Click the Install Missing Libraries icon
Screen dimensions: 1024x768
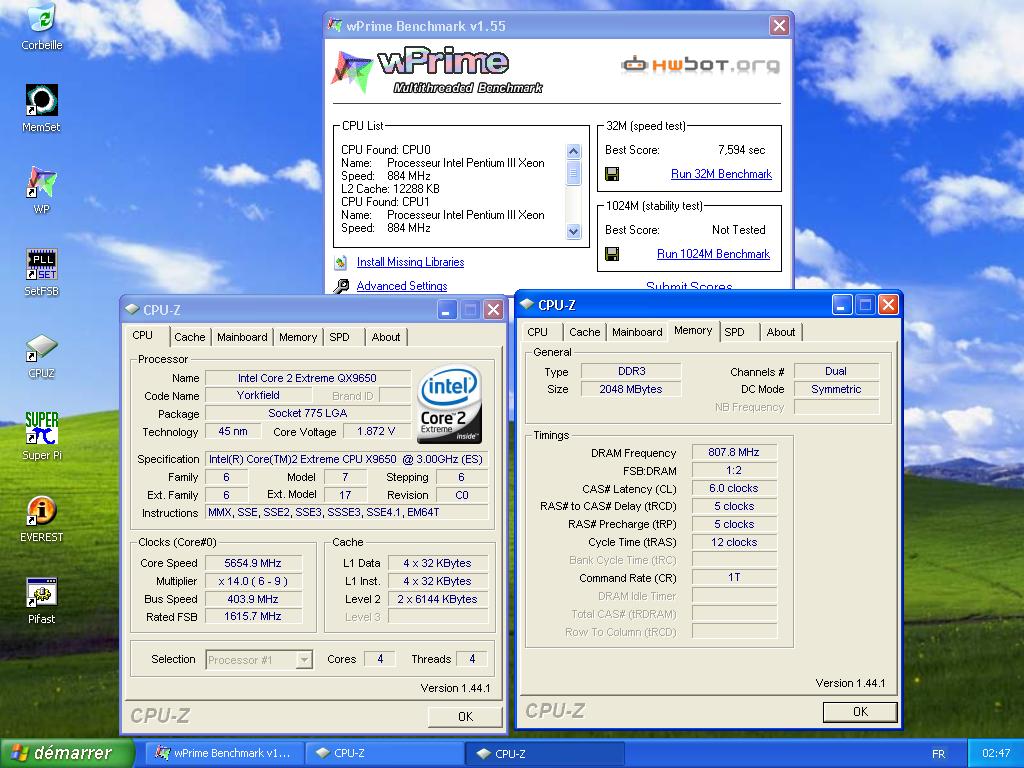pyautogui.click(x=340, y=263)
